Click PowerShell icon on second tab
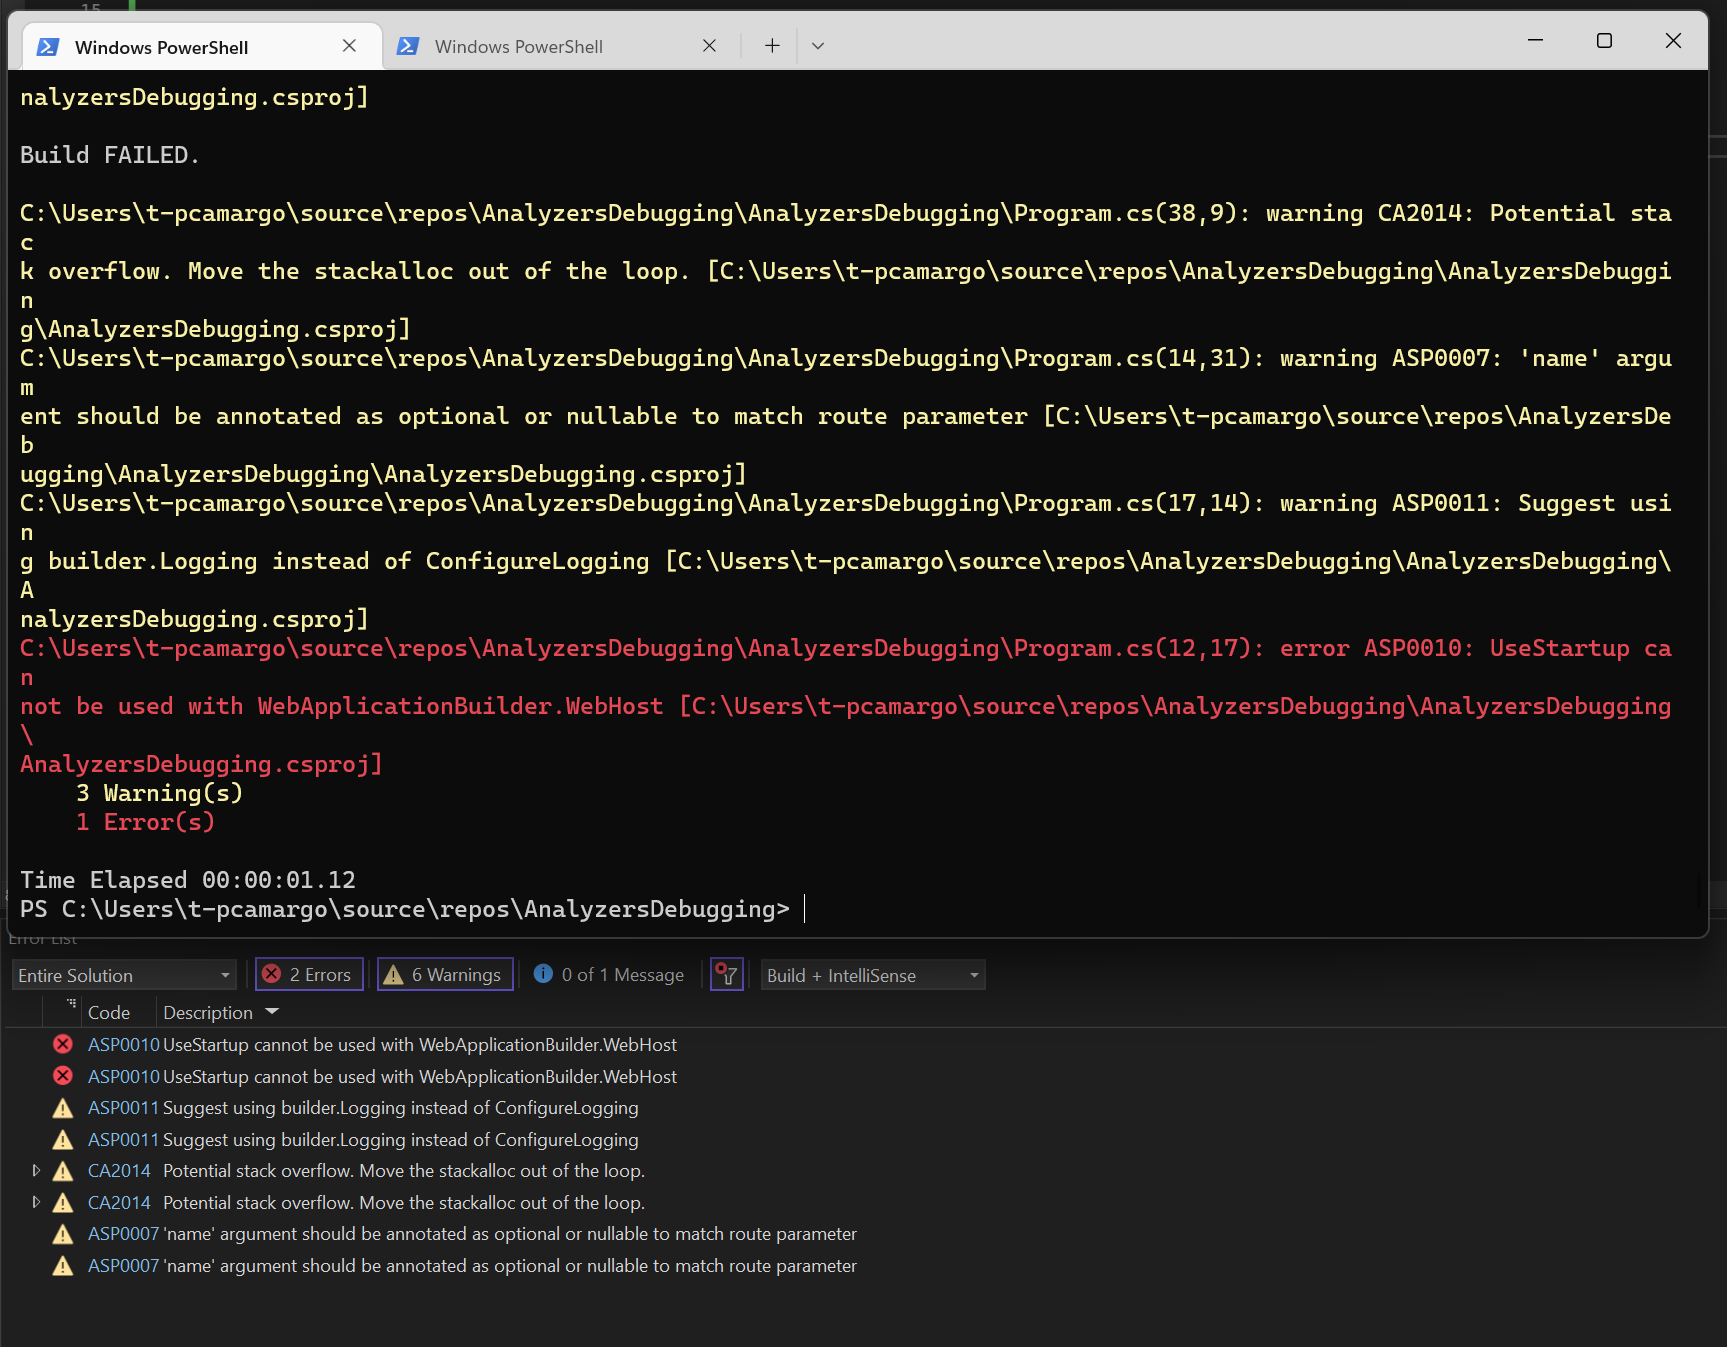Viewport: 1727px width, 1347px height. click(407, 46)
